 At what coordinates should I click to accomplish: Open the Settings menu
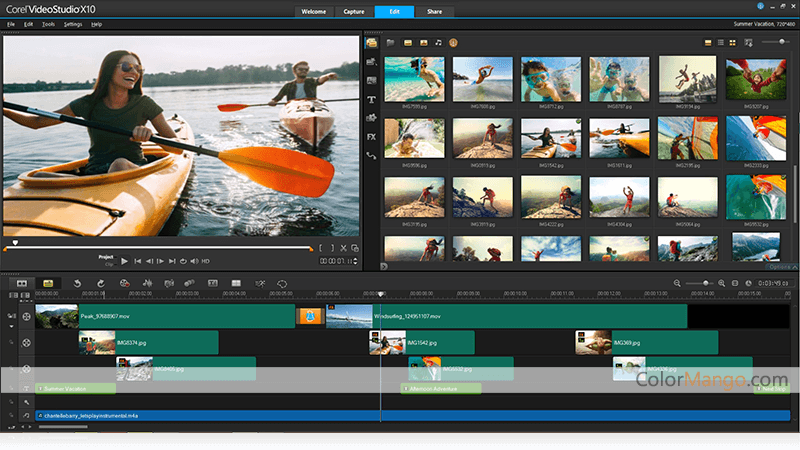[x=73, y=22]
